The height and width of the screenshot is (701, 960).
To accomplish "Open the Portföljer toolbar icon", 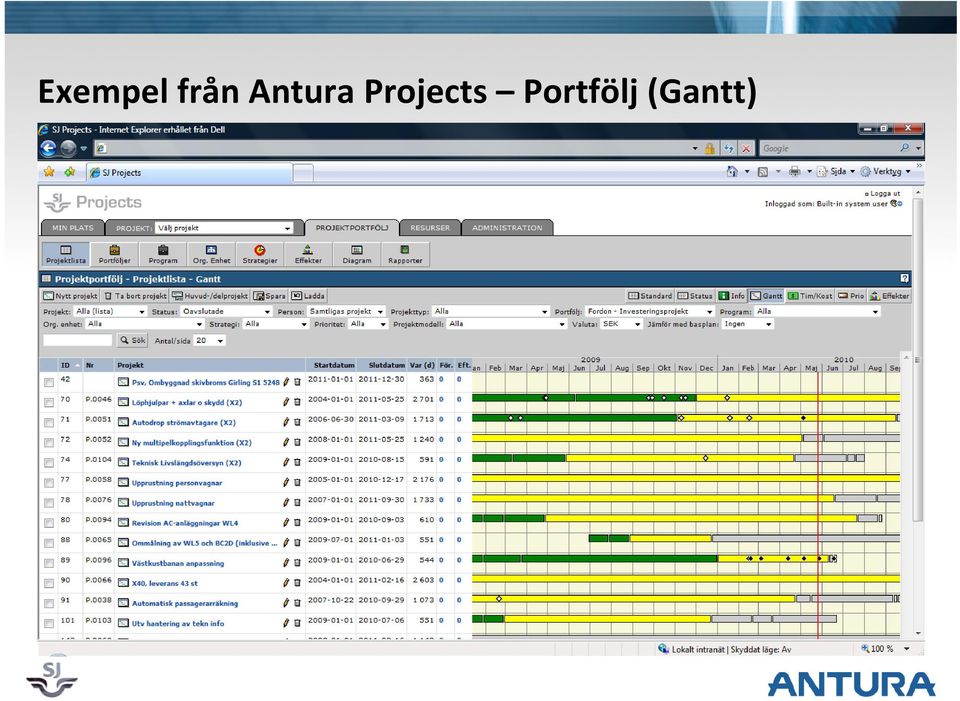I will click(x=114, y=254).
